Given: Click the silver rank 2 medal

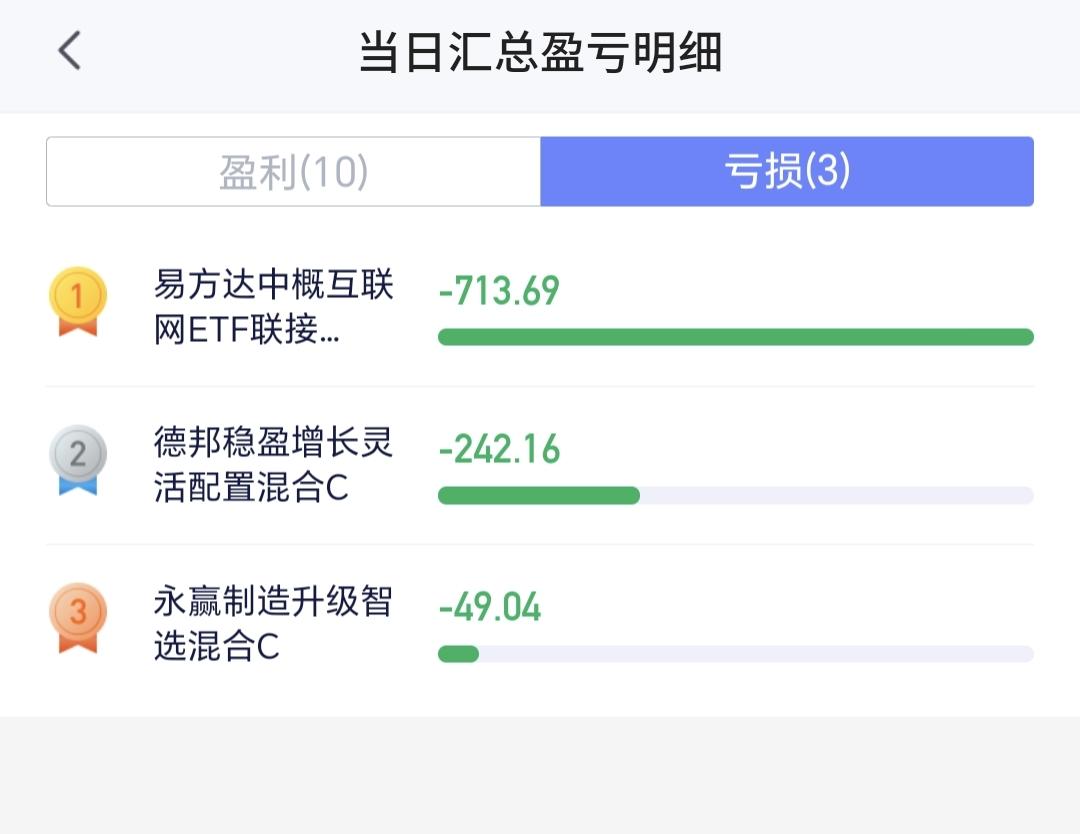Looking at the screenshot, I should click(x=78, y=460).
